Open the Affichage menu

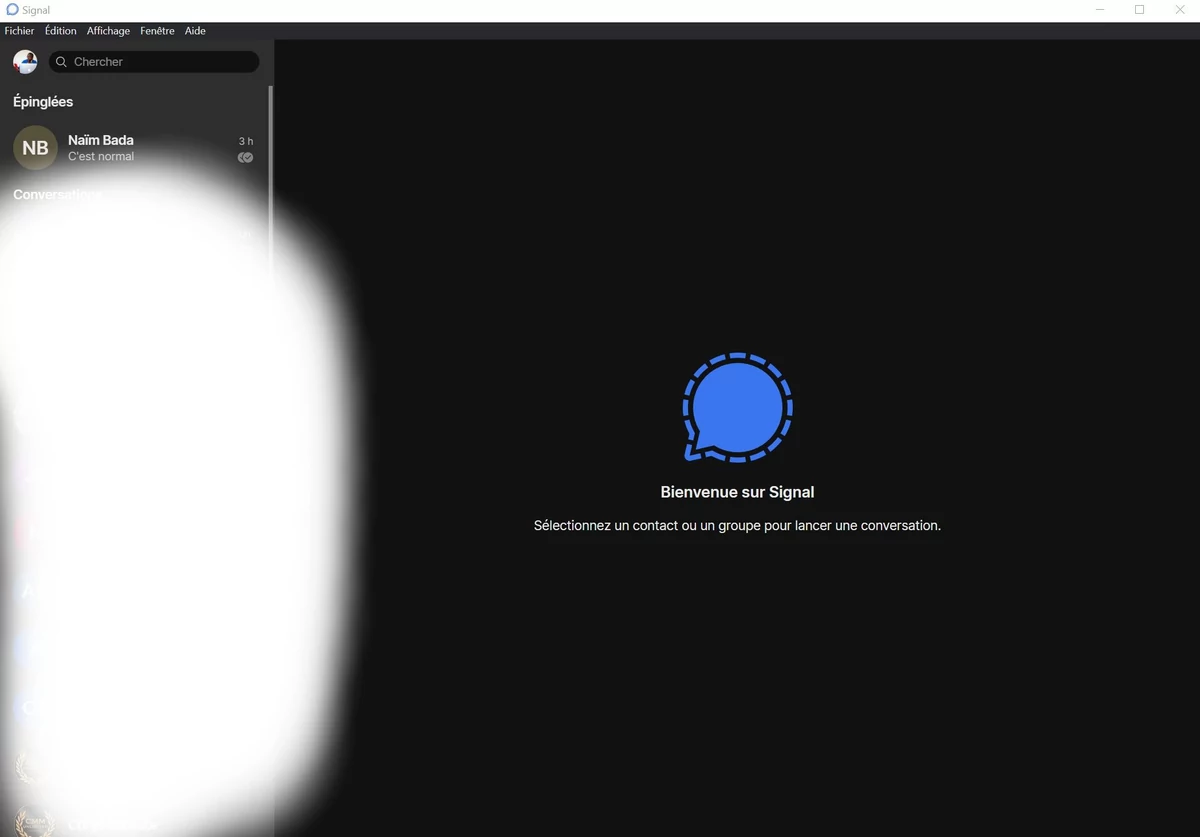pyautogui.click(x=108, y=31)
